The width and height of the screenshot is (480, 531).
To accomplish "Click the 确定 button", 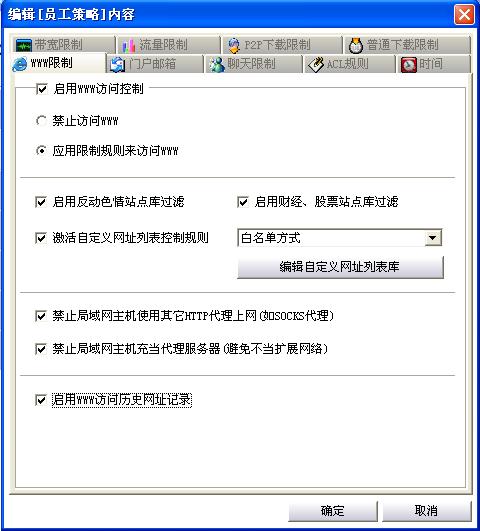I will pos(333,511).
